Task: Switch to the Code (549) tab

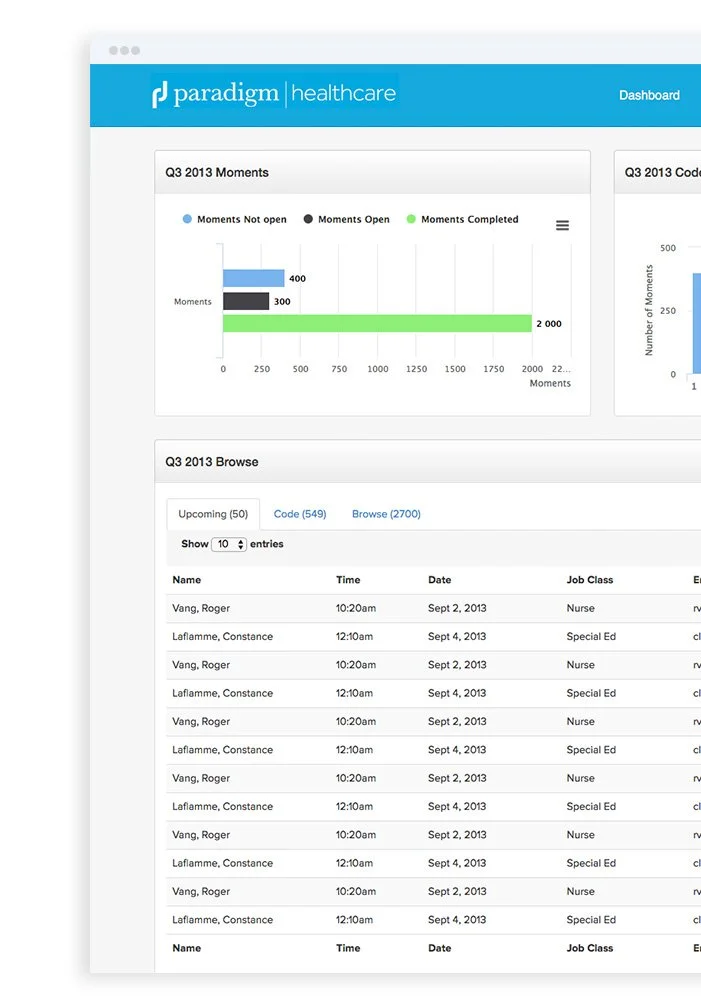Action: pyautogui.click(x=300, y=514)
